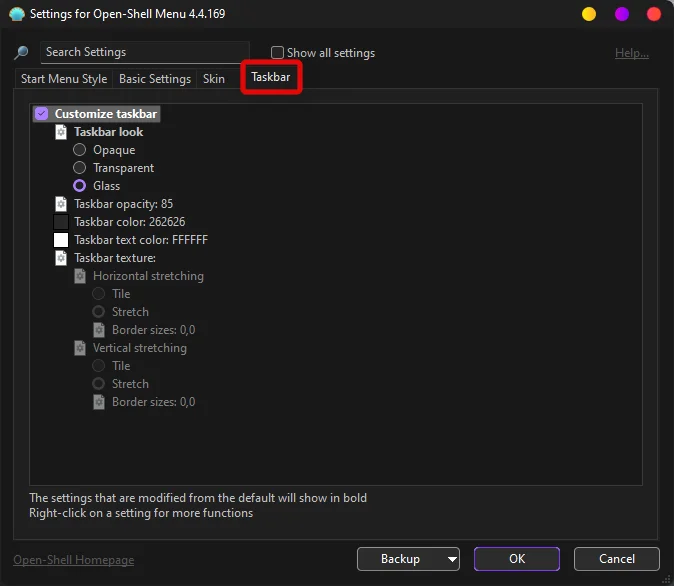Open the Backup dropdown menu
This screenshot has width=674, height=586.
pos(452,559)
